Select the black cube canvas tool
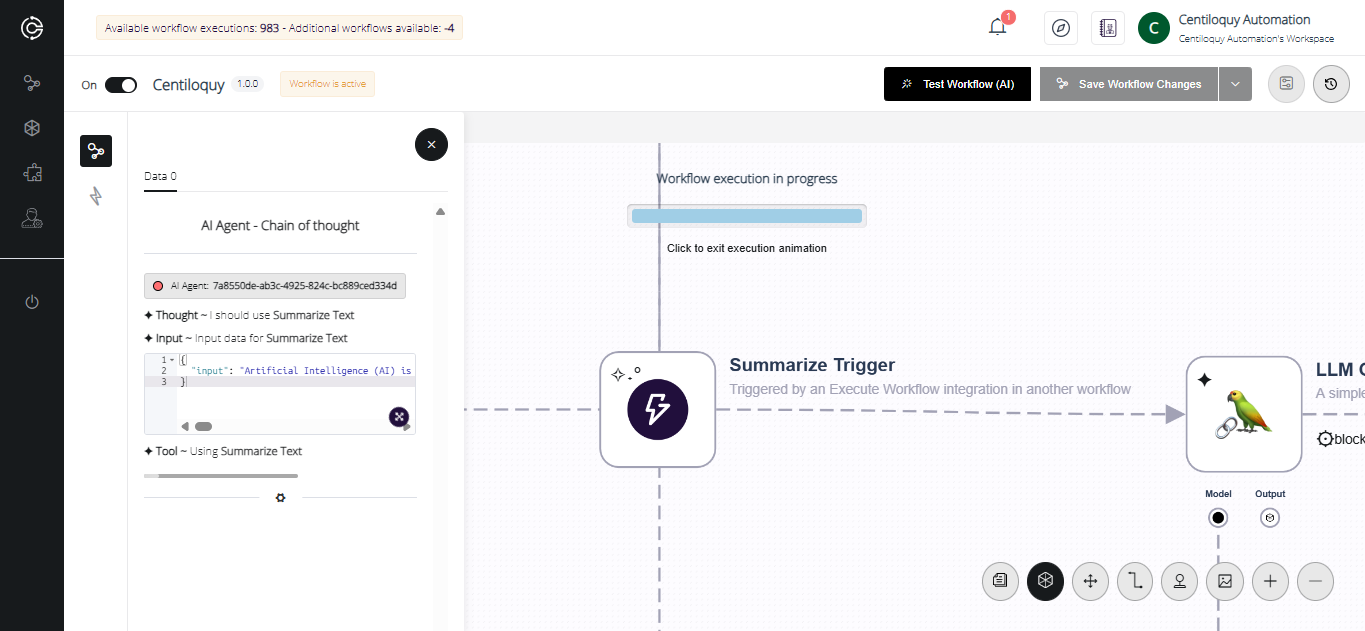1365x631 pixels. 1045,581
